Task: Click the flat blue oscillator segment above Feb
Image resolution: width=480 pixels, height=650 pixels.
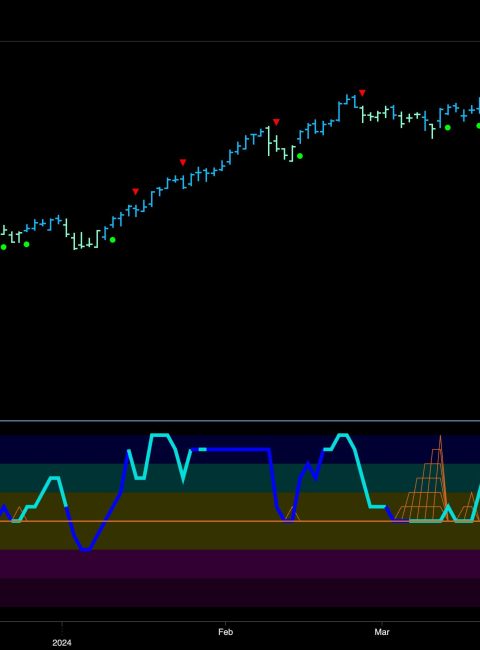Action: point(238,449)
